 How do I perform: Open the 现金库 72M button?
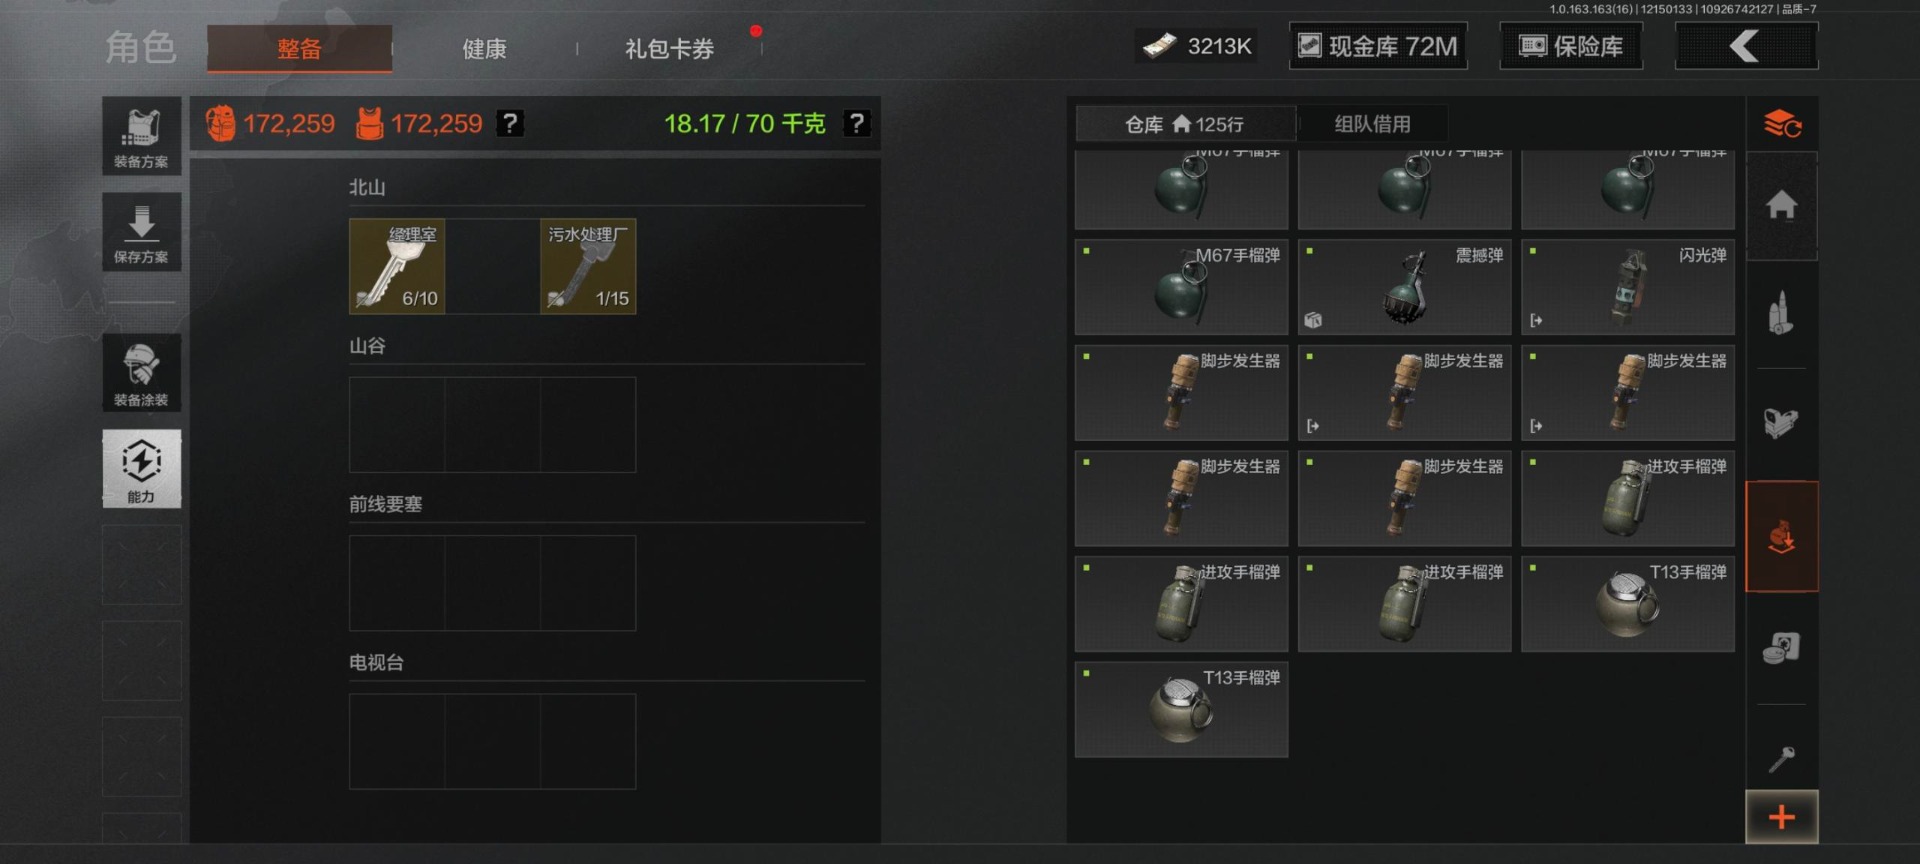tap(1378, 46)
